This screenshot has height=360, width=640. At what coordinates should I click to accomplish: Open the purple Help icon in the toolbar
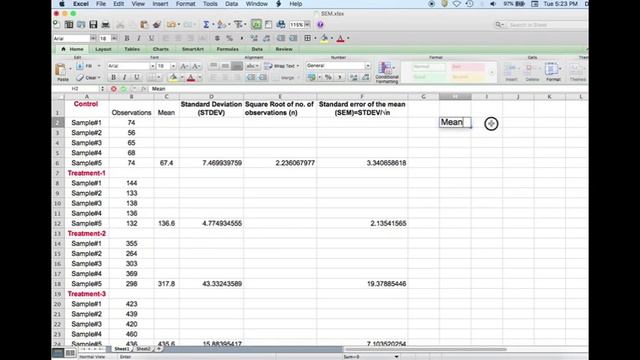(x=320, y=25)
